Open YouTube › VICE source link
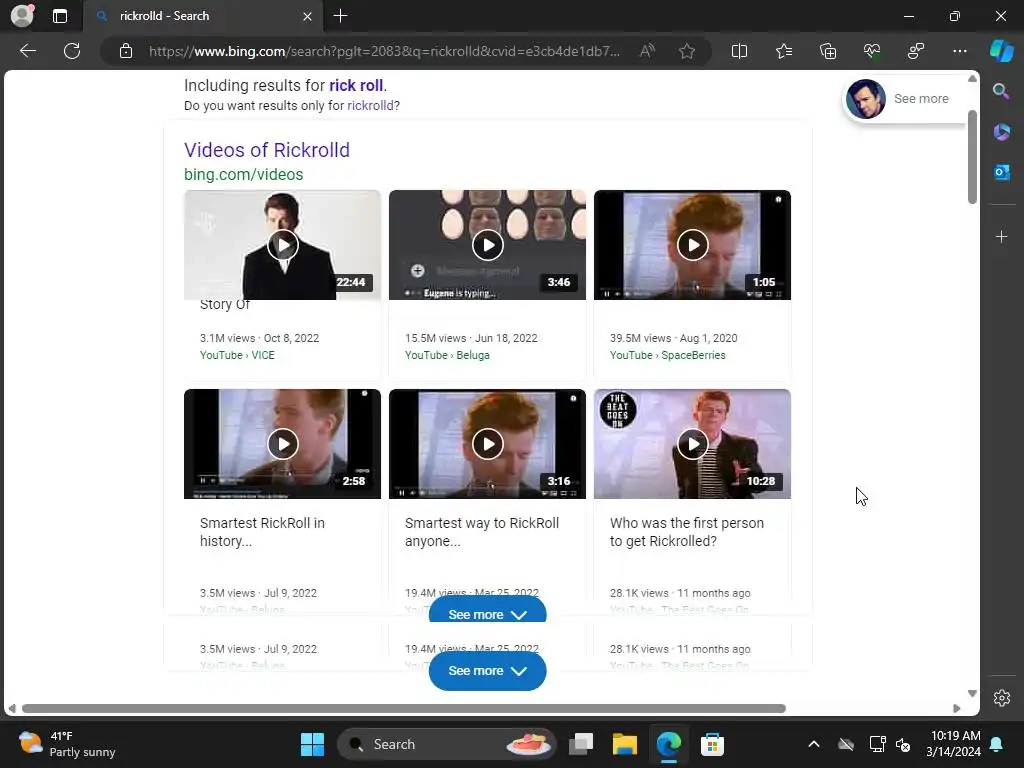 [237, 355]
